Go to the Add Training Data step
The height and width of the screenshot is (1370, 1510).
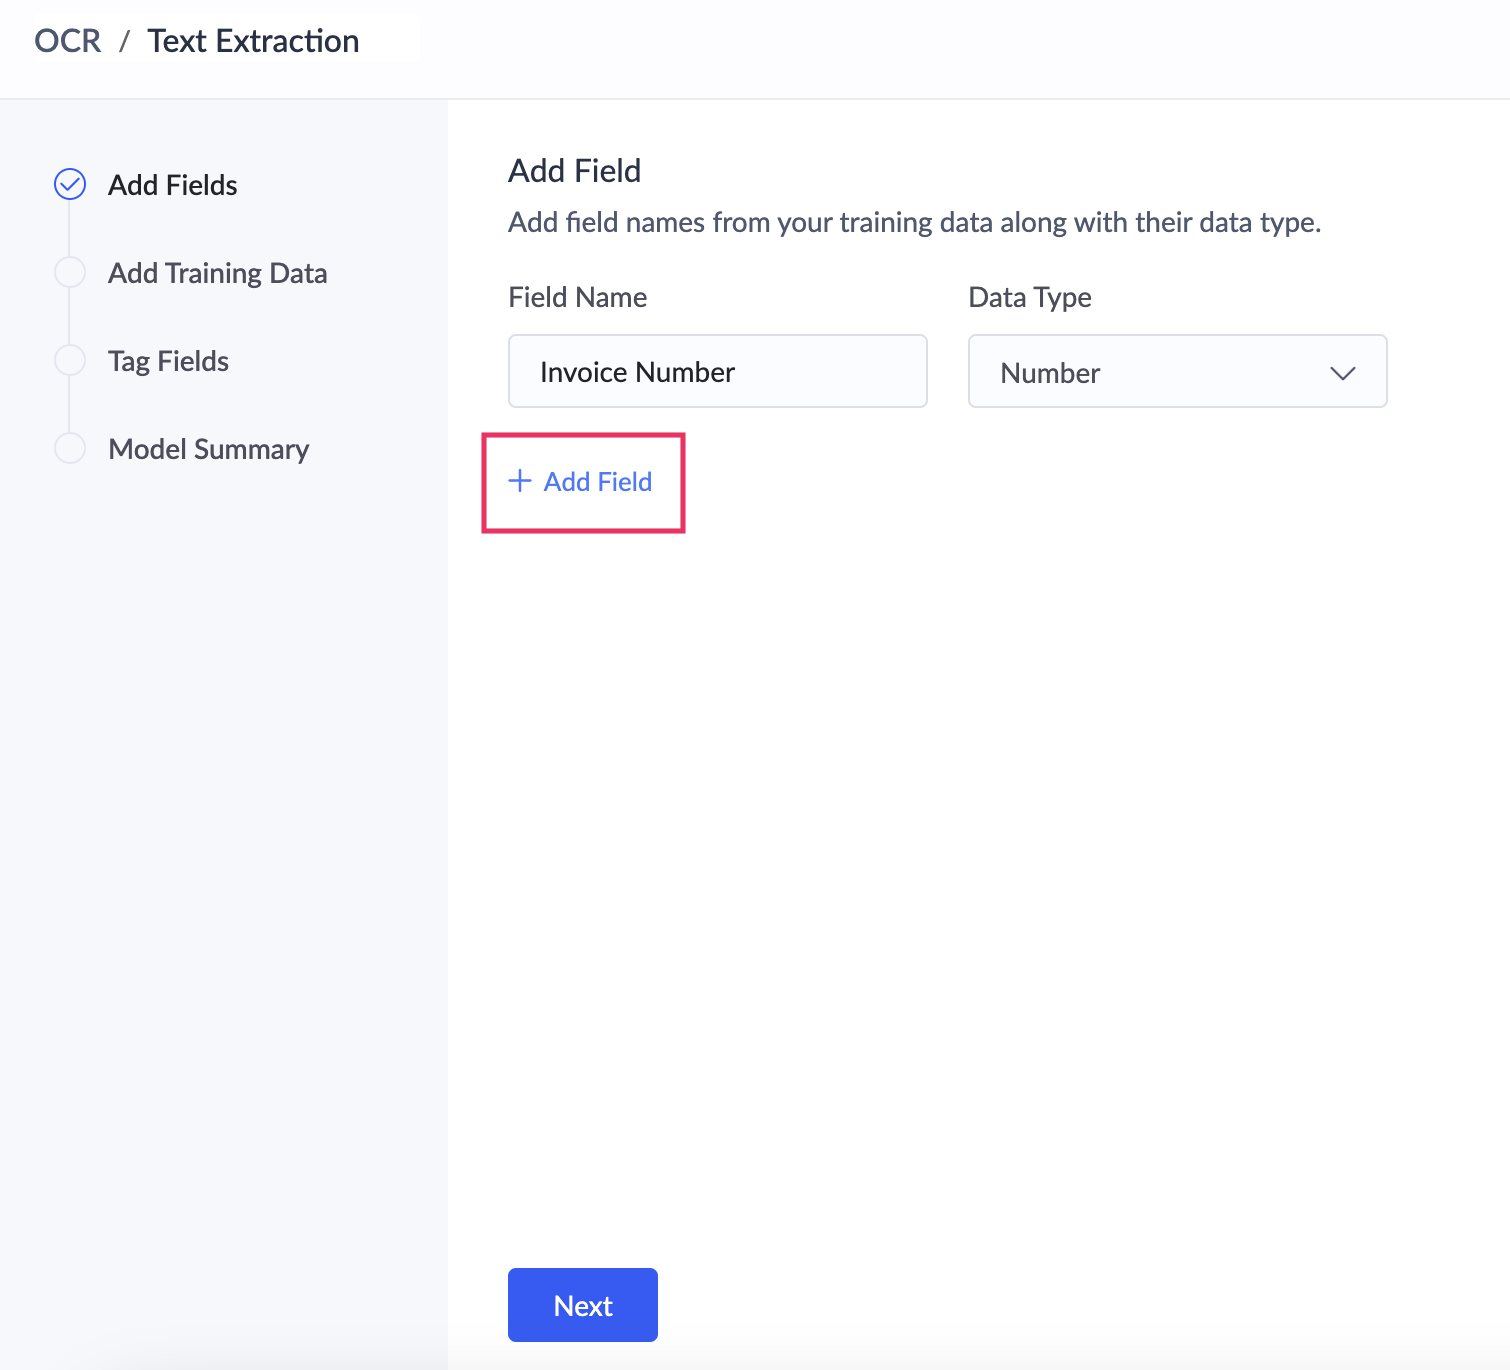click(x=217, y=273)
